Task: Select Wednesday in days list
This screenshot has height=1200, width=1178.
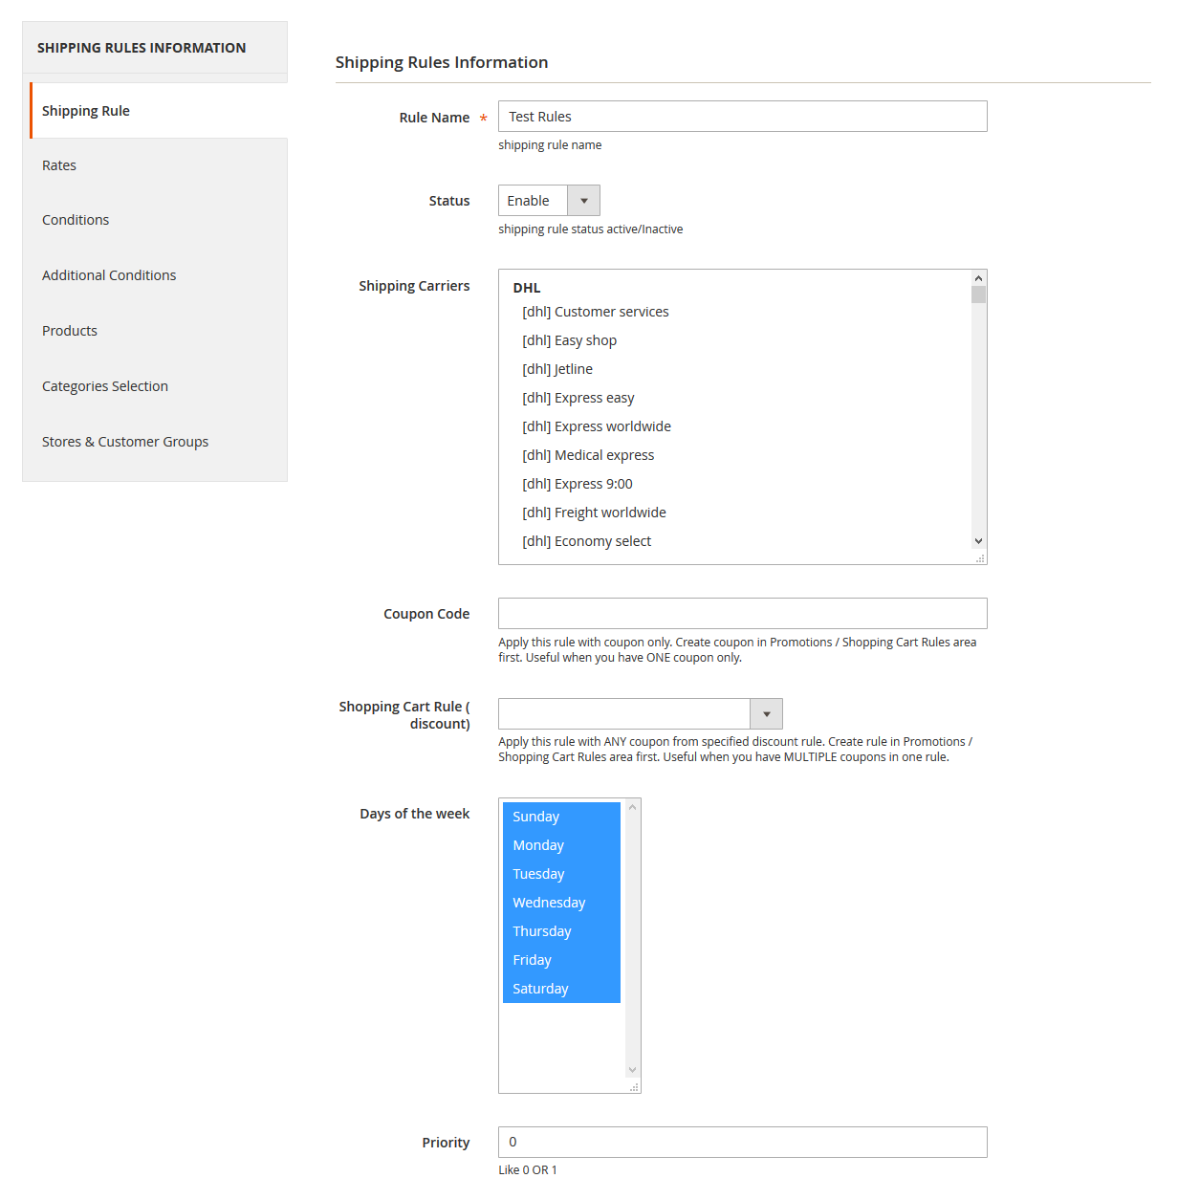Action: coord(549,903)
